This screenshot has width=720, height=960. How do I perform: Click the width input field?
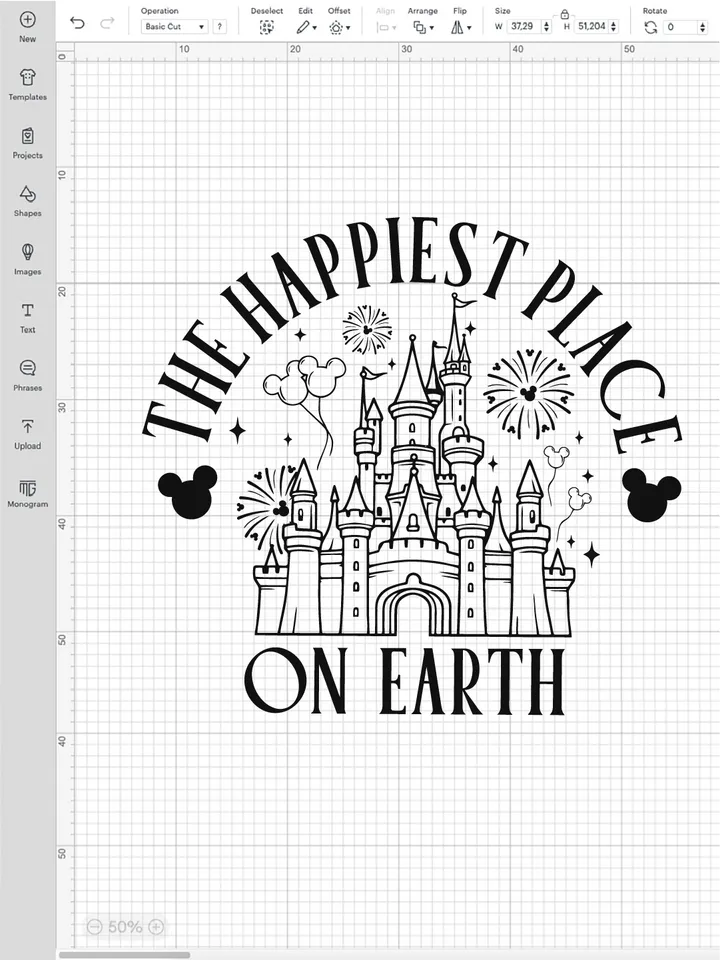[x=524, y=26]
